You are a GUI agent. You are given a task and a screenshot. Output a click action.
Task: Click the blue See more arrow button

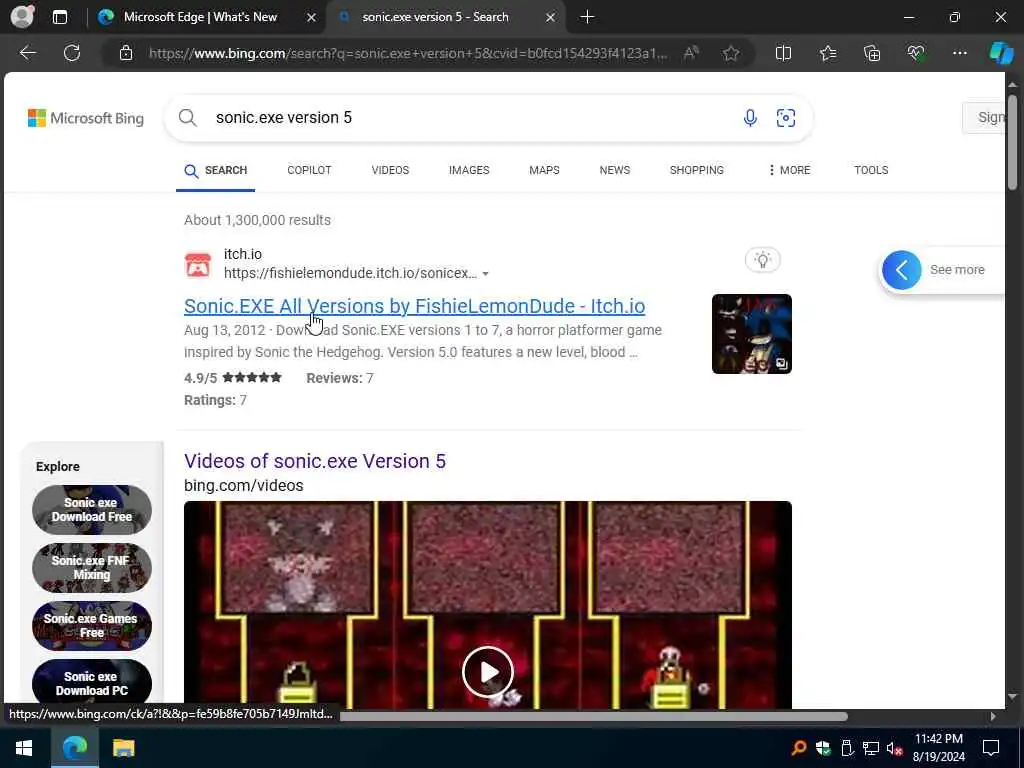coord(901,270)
